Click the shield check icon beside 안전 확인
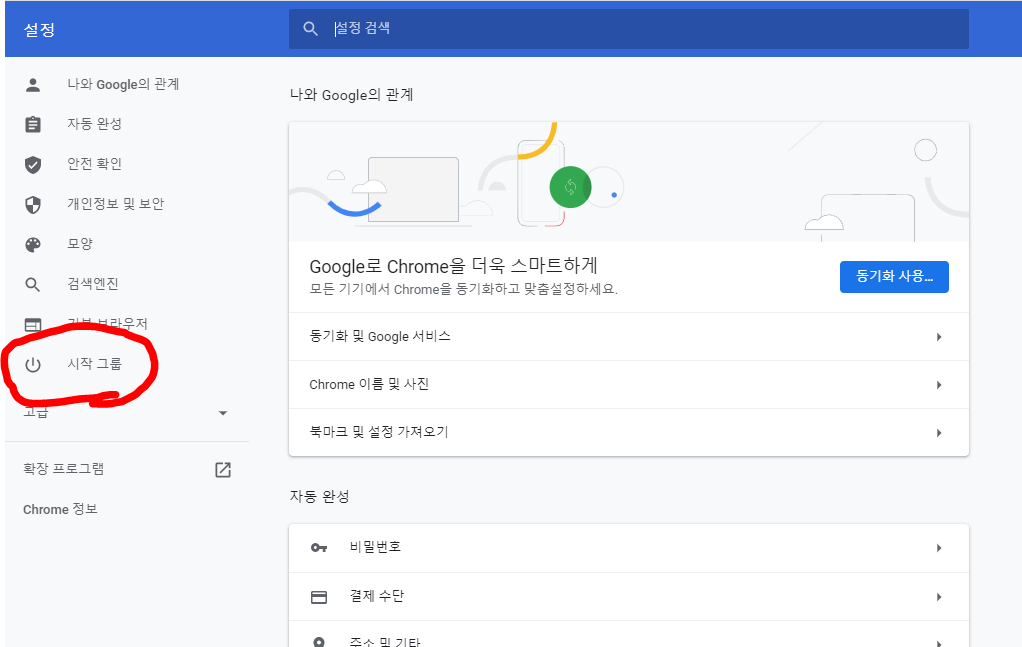 click(33, 165)
